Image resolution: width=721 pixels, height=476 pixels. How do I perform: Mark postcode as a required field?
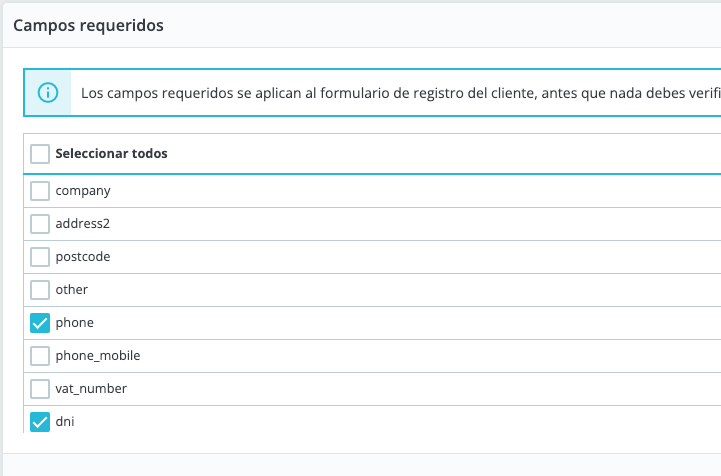pyautogui.click(x=40, y=257)
